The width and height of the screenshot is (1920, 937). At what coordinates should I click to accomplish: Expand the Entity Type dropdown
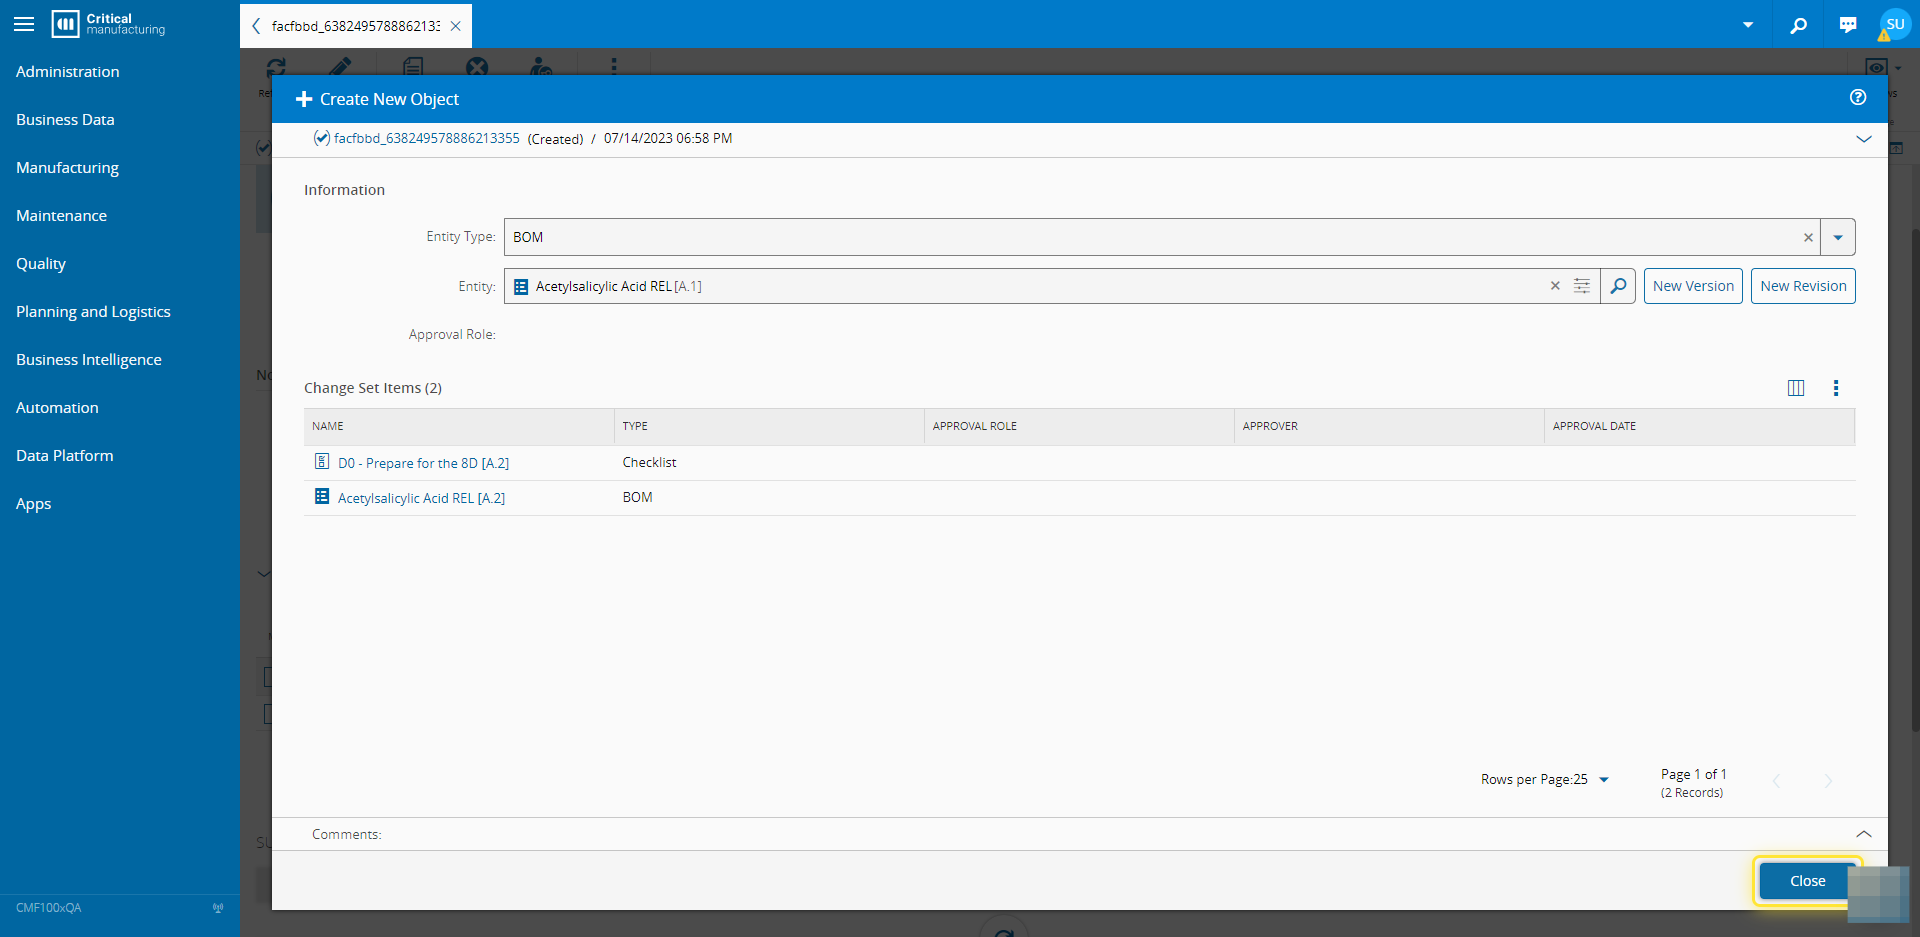coord(1838,238)
